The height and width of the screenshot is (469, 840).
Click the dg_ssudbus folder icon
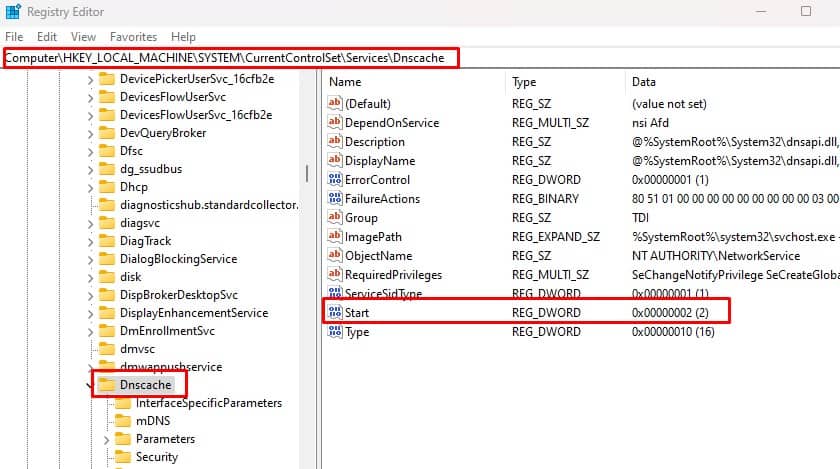point(107,169)
